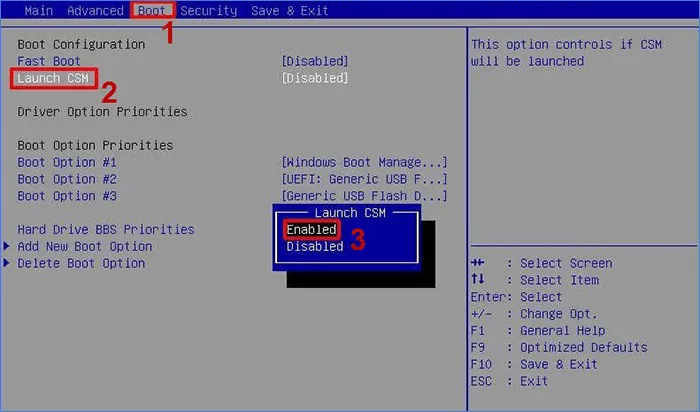The image size is (700, 412).
Task: Select Boot Option #3 row
Action: pyautogui.click(x=67, y=196)
